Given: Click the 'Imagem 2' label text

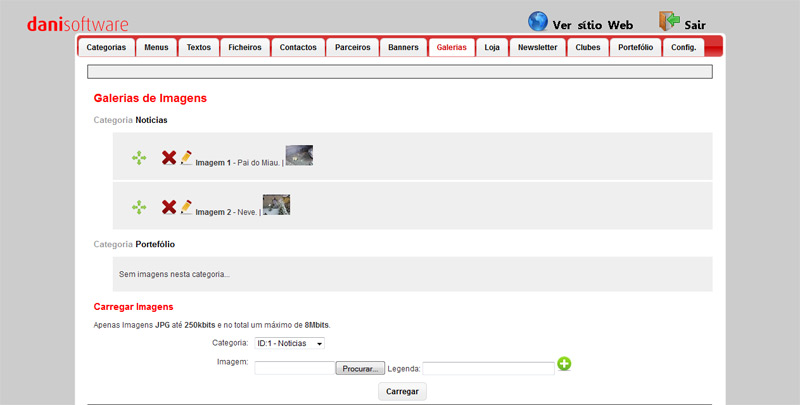Looking at the screenshot, I should click(213, 212).
